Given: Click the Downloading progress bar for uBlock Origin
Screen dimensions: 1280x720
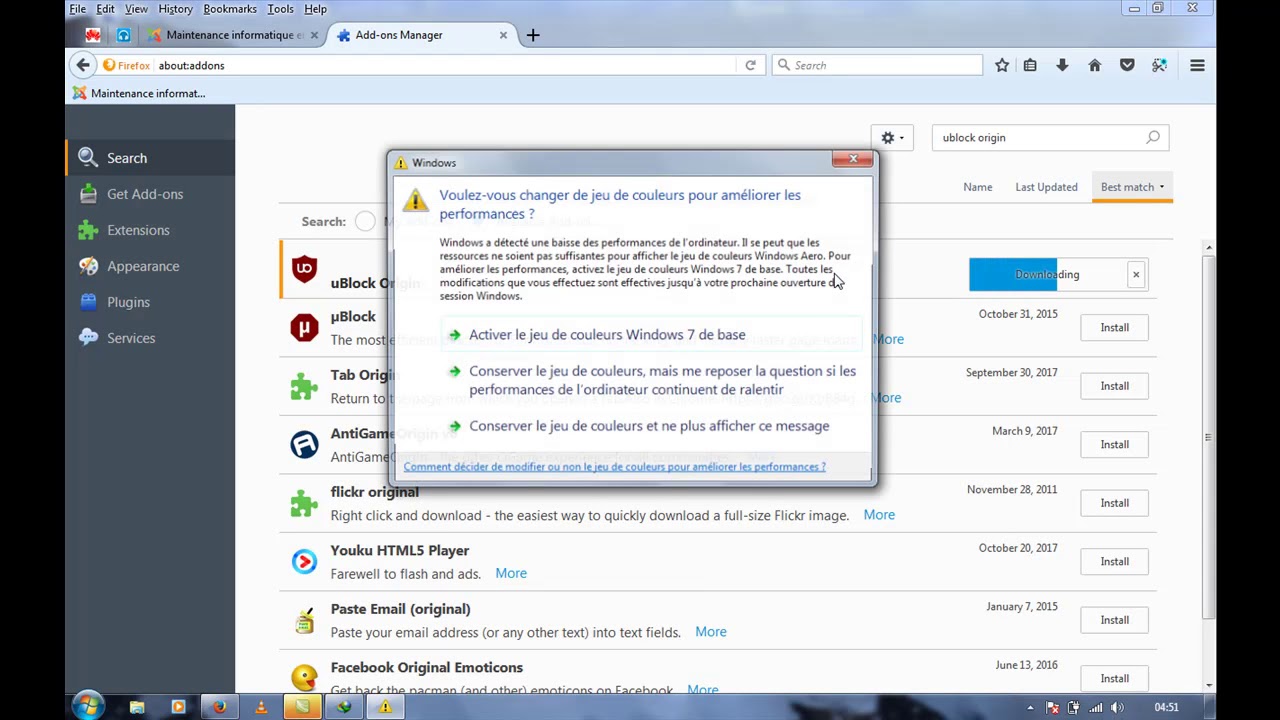Looking at the screenshot, I should coord(1045,274).
